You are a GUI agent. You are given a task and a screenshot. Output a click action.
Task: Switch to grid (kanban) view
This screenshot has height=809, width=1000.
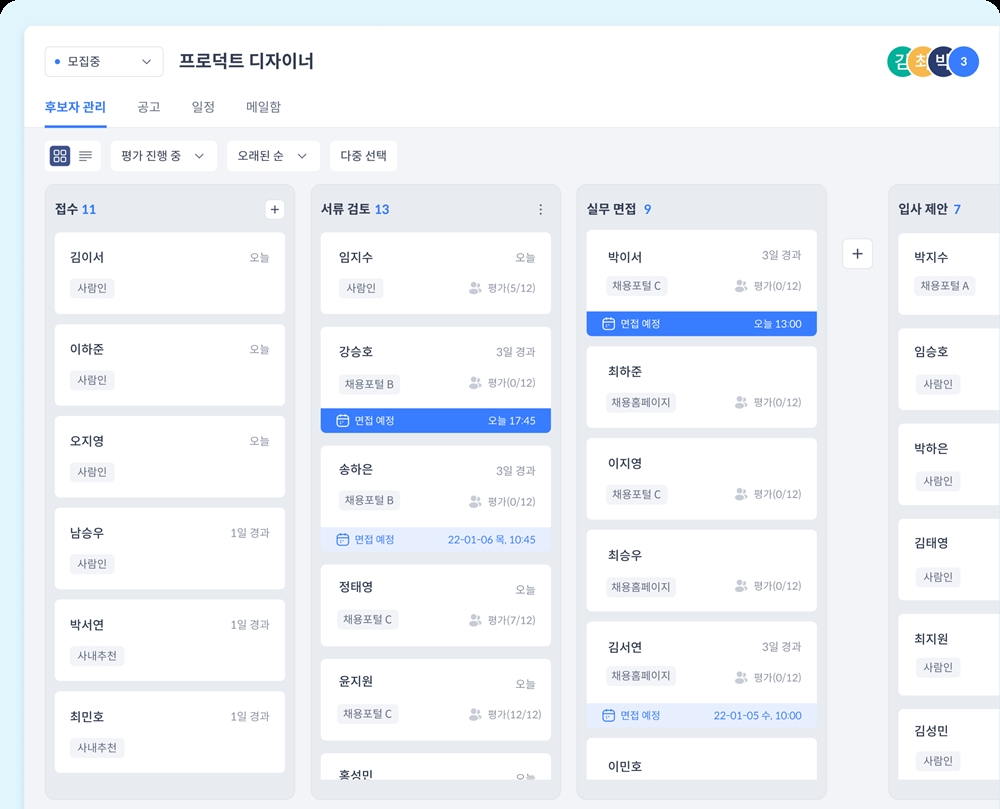click(60, 156)
